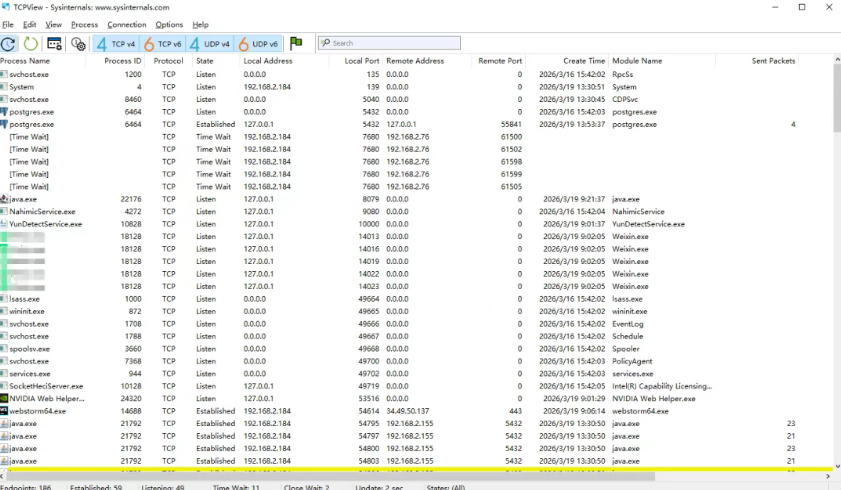
Task: Open the Connection menu
Action: [x=126, y=24]
